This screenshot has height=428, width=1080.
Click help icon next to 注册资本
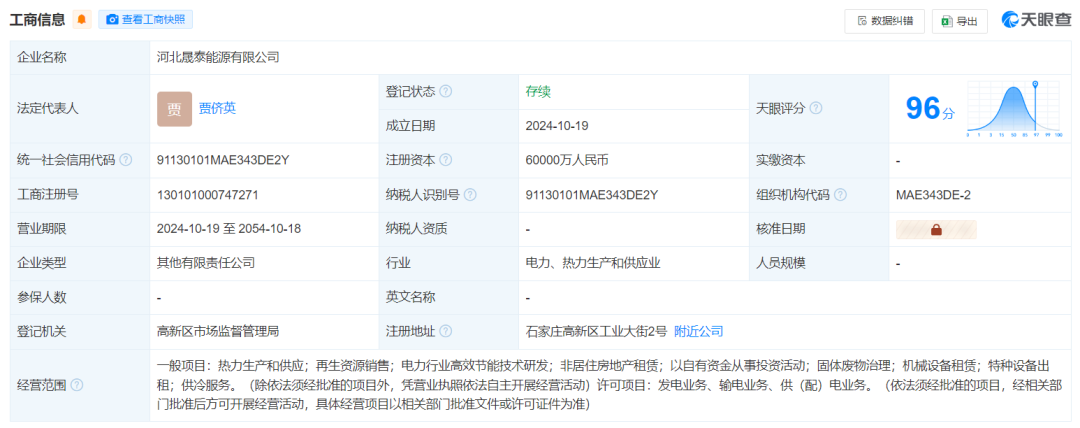point(446,160)
